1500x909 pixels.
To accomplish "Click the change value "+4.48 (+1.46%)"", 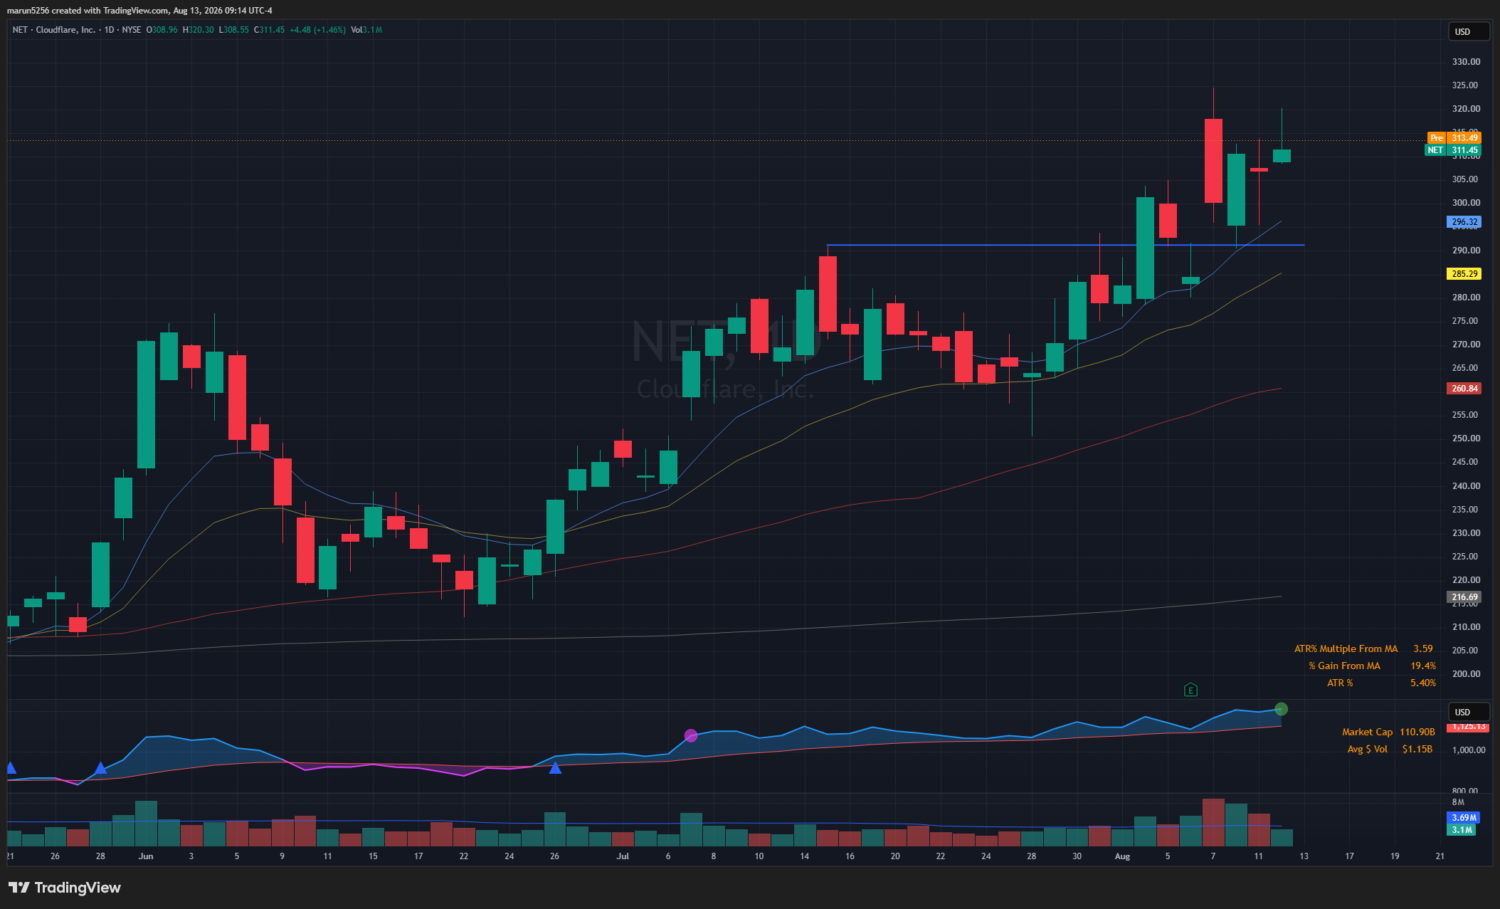I will (318, 30).
